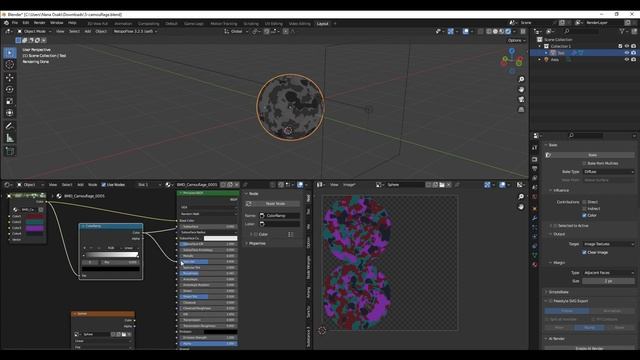Open the Window menu
The width and height of the screenshot is (640, 360).
(56, 23)
